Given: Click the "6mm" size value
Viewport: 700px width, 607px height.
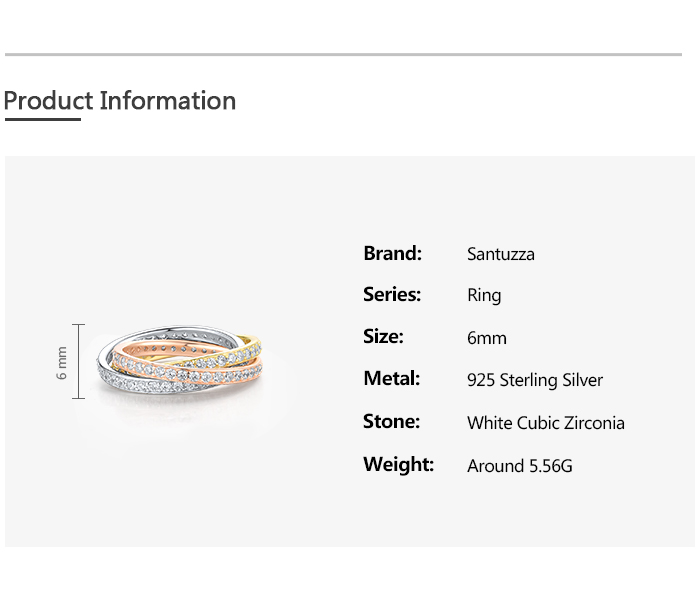Looking at the screenshot, I should pos(487,338).
